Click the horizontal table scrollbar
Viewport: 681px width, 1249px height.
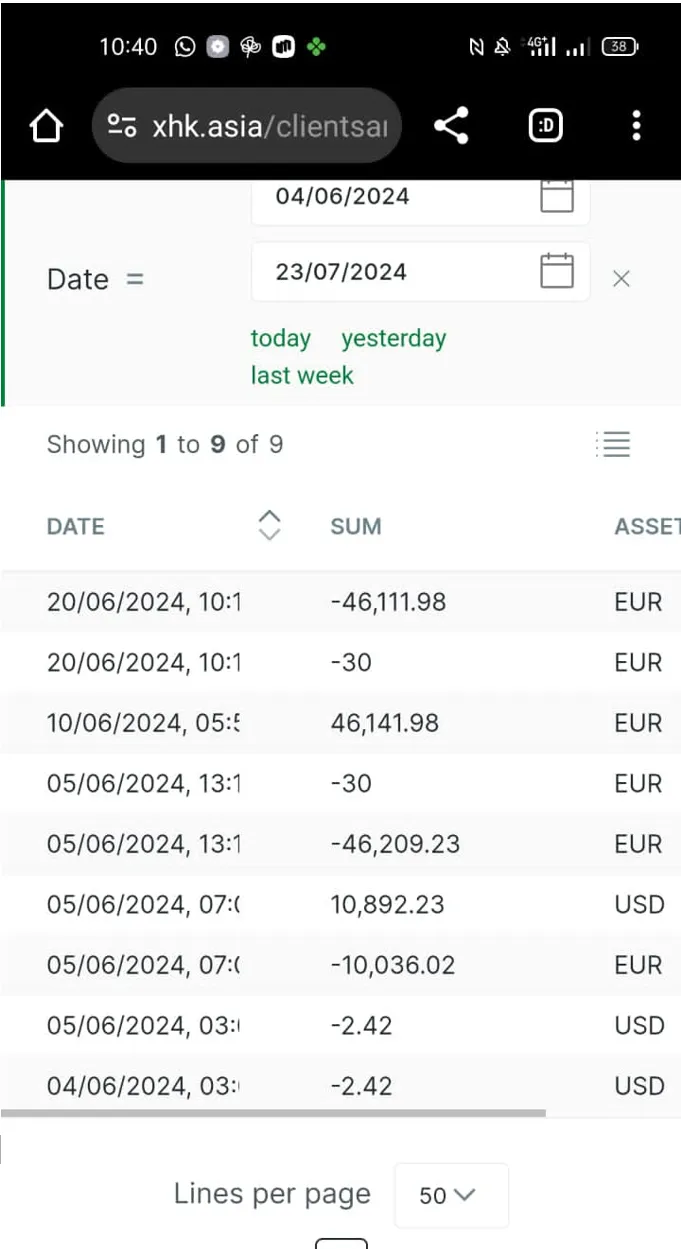click(x=273, y=1112)
